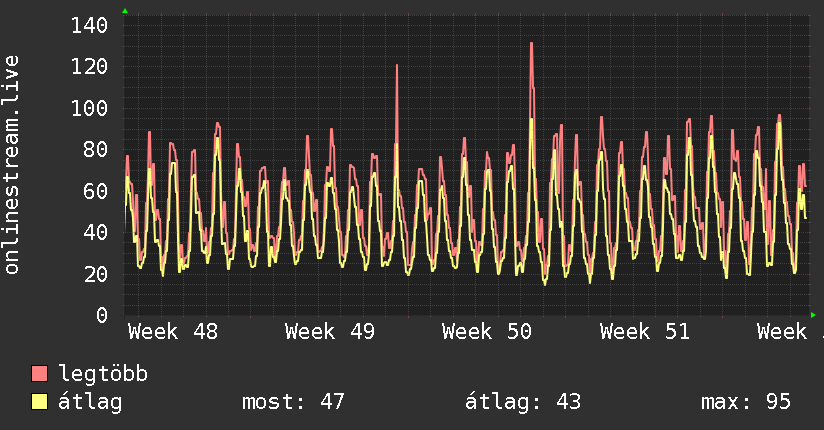
Task: Select the 'átlag: 43' statistic
Action: click(523, 402)
